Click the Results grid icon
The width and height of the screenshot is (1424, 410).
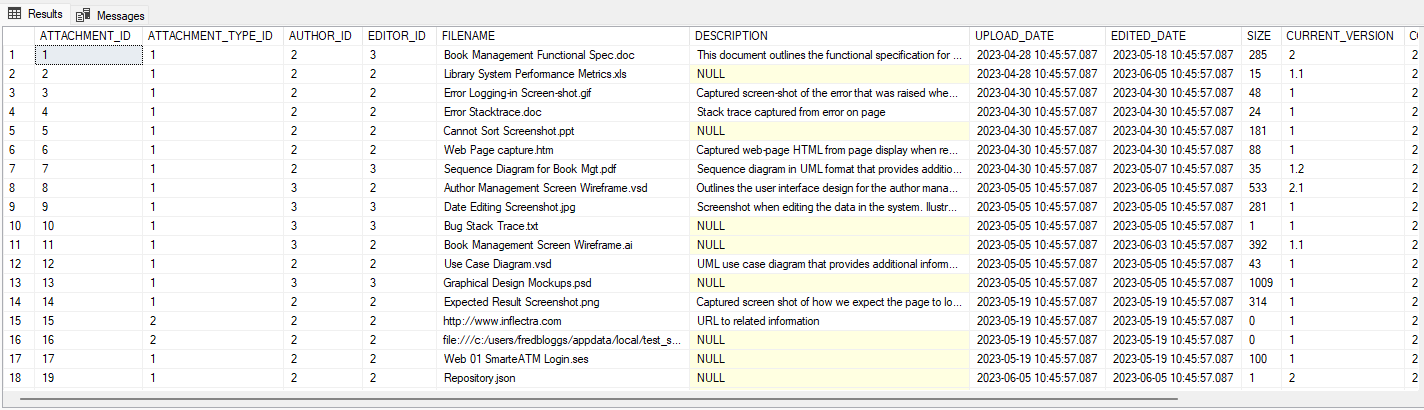15,14
